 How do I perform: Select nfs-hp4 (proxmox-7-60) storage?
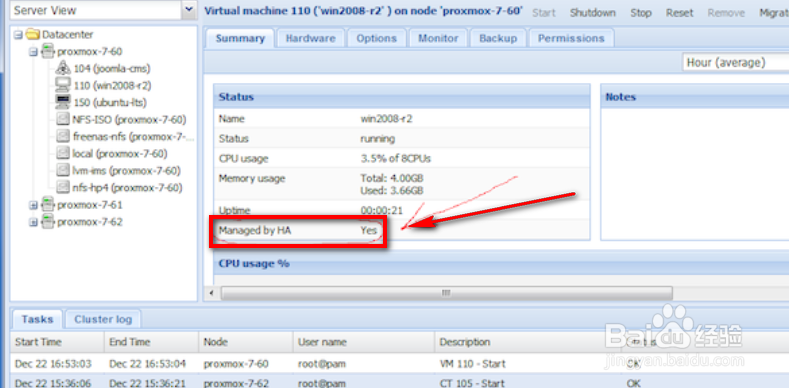point(127,188)
